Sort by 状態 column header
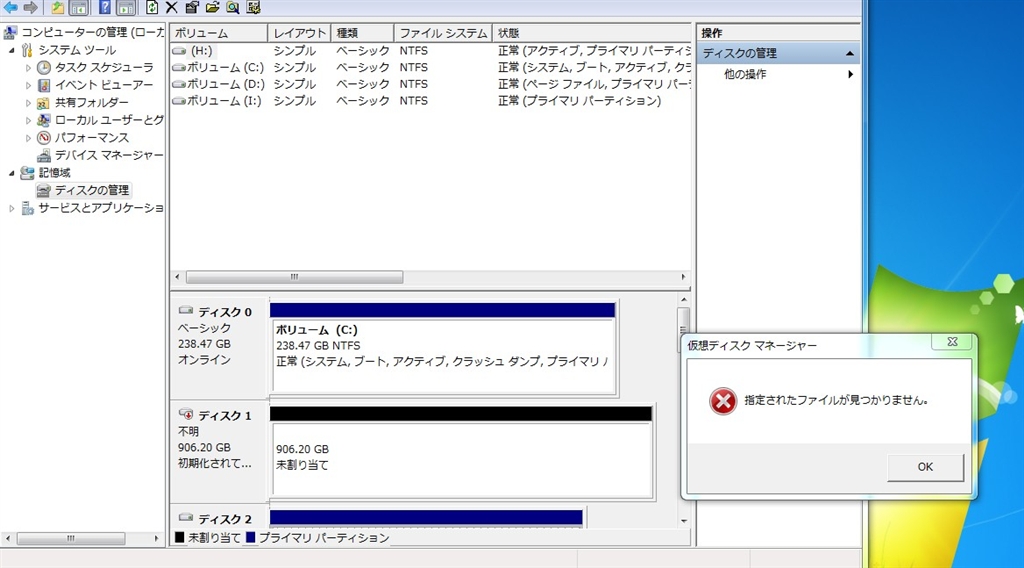 592,33
